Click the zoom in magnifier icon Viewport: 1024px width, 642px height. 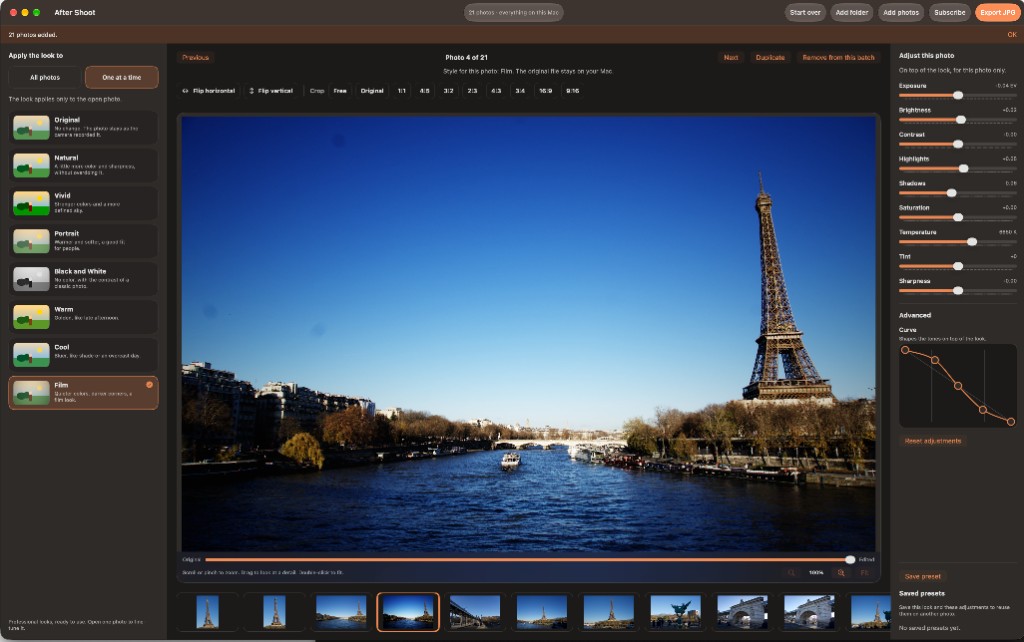[x=841, y=573]
